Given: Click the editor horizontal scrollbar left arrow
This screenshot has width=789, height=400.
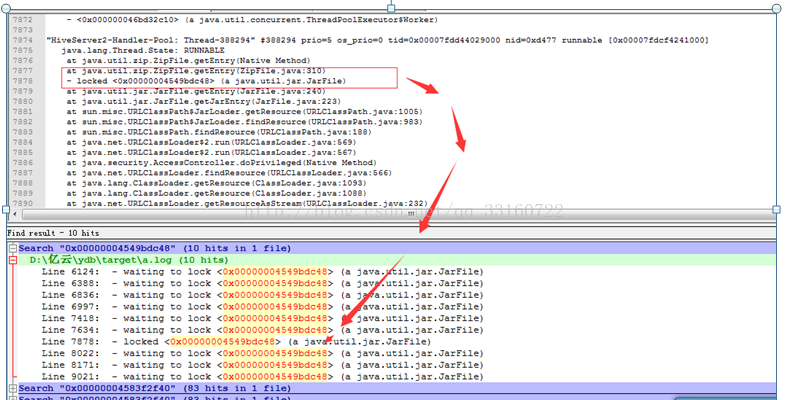Looking at the screenshot, I should click(15, 214).
